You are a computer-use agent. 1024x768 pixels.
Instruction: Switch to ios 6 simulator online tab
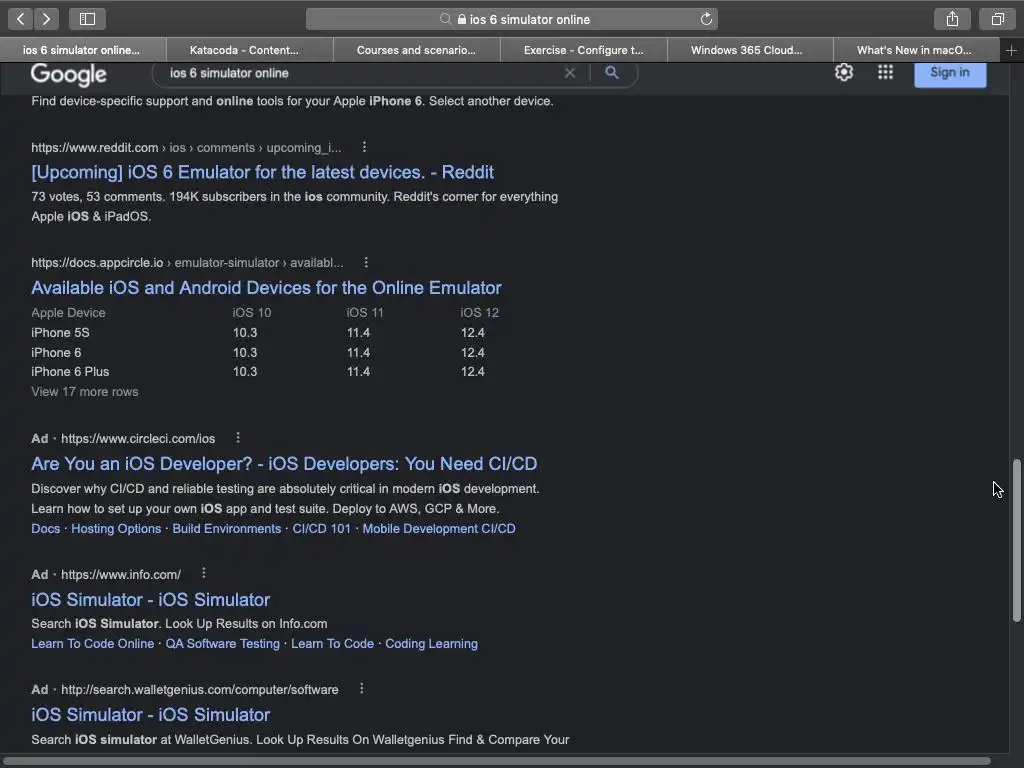tap(83, 50)
